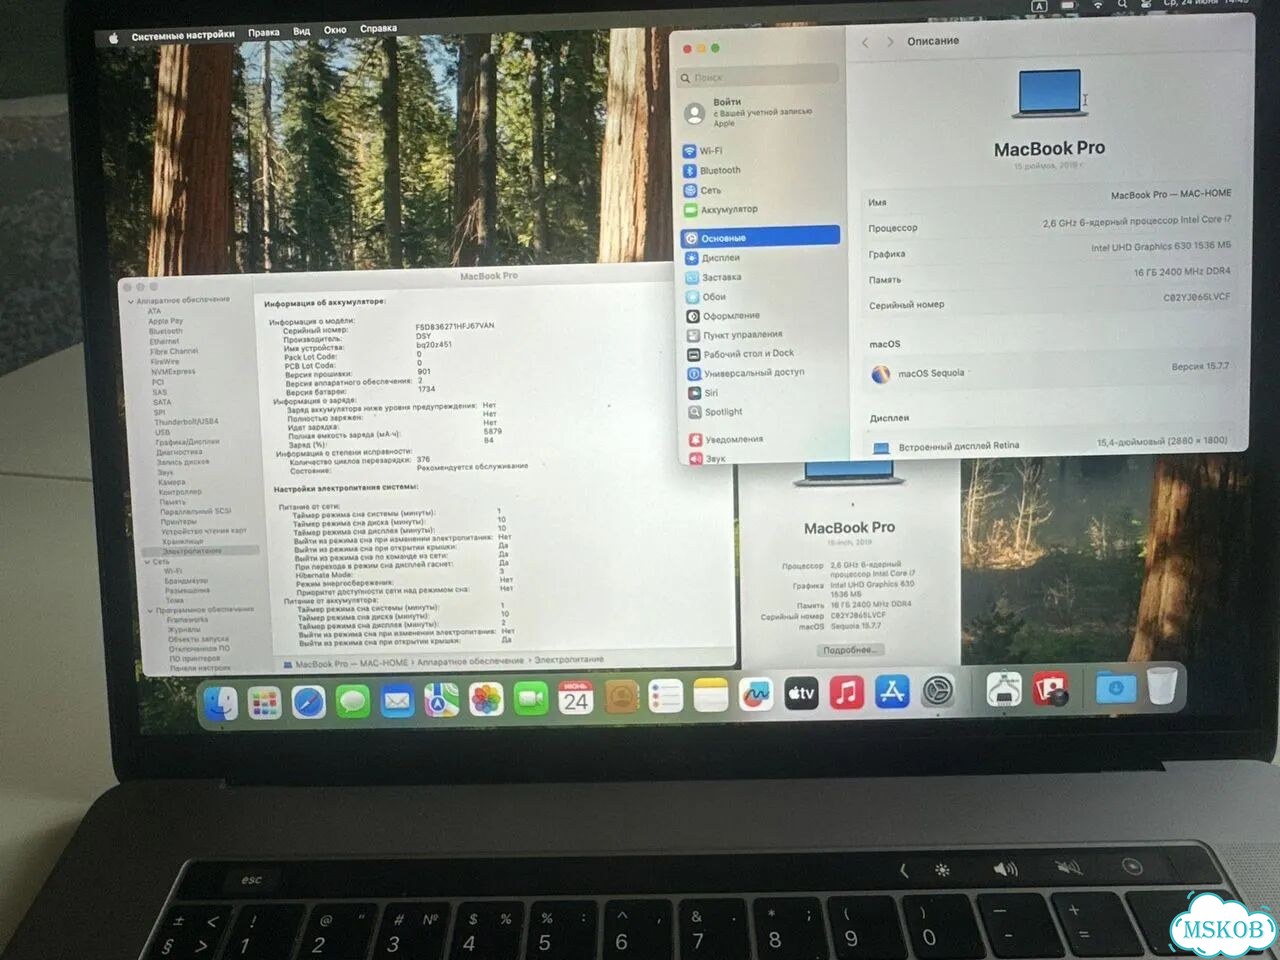1280x960 pixels.
Task: Launch Safari from the Dock
Action: click(x=308, y=702)
